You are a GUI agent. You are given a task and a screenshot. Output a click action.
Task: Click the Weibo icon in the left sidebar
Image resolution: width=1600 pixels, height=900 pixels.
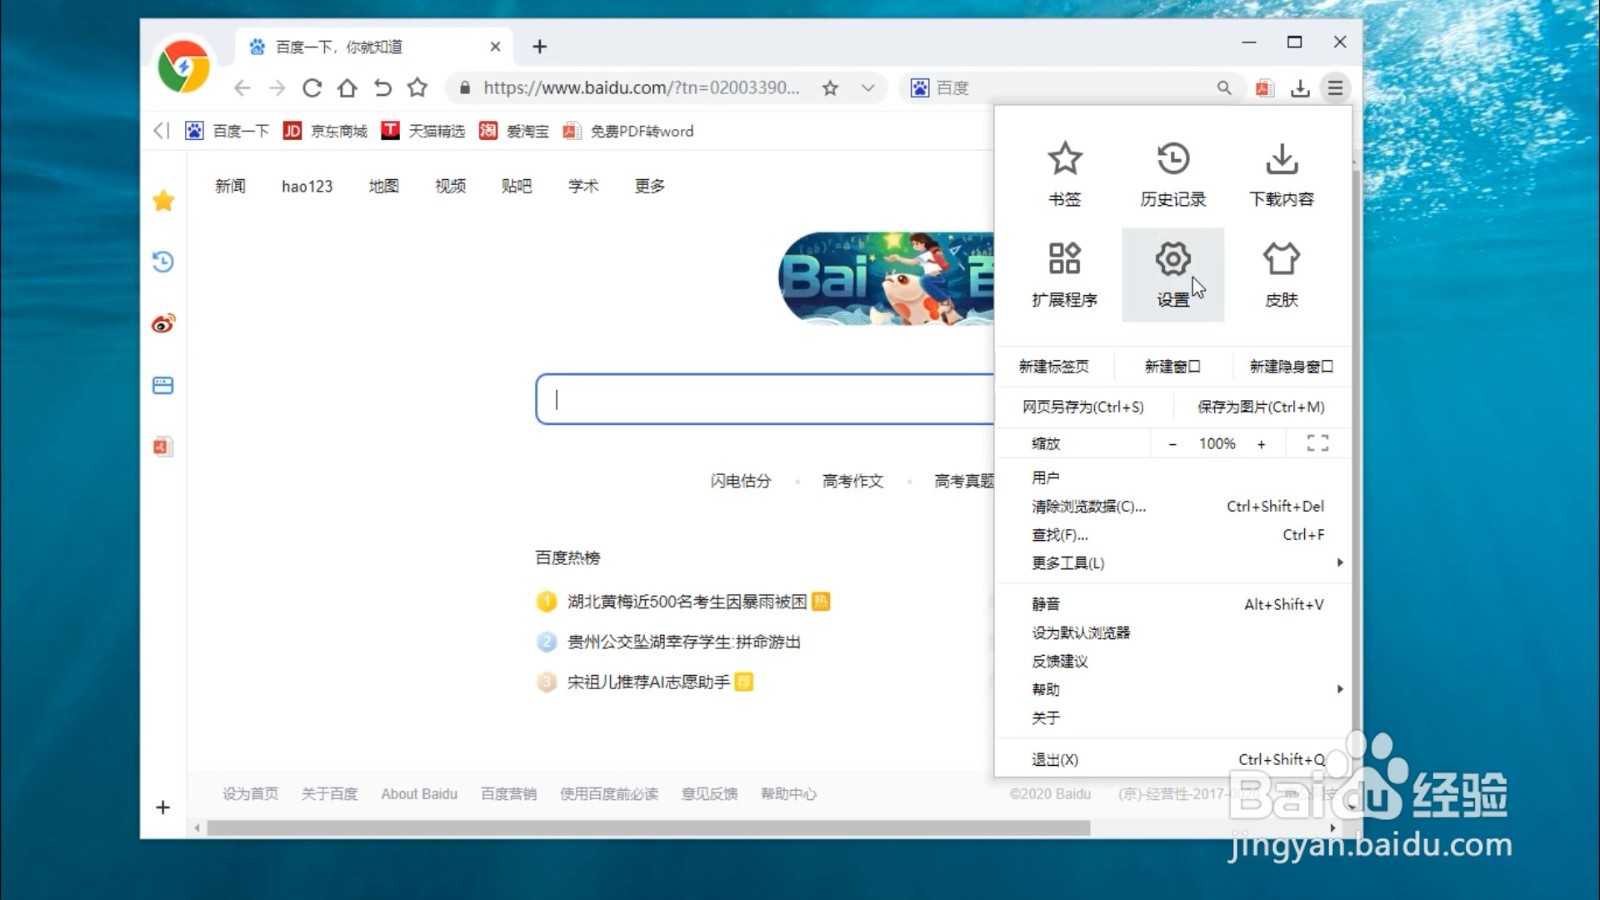(162, 323)
